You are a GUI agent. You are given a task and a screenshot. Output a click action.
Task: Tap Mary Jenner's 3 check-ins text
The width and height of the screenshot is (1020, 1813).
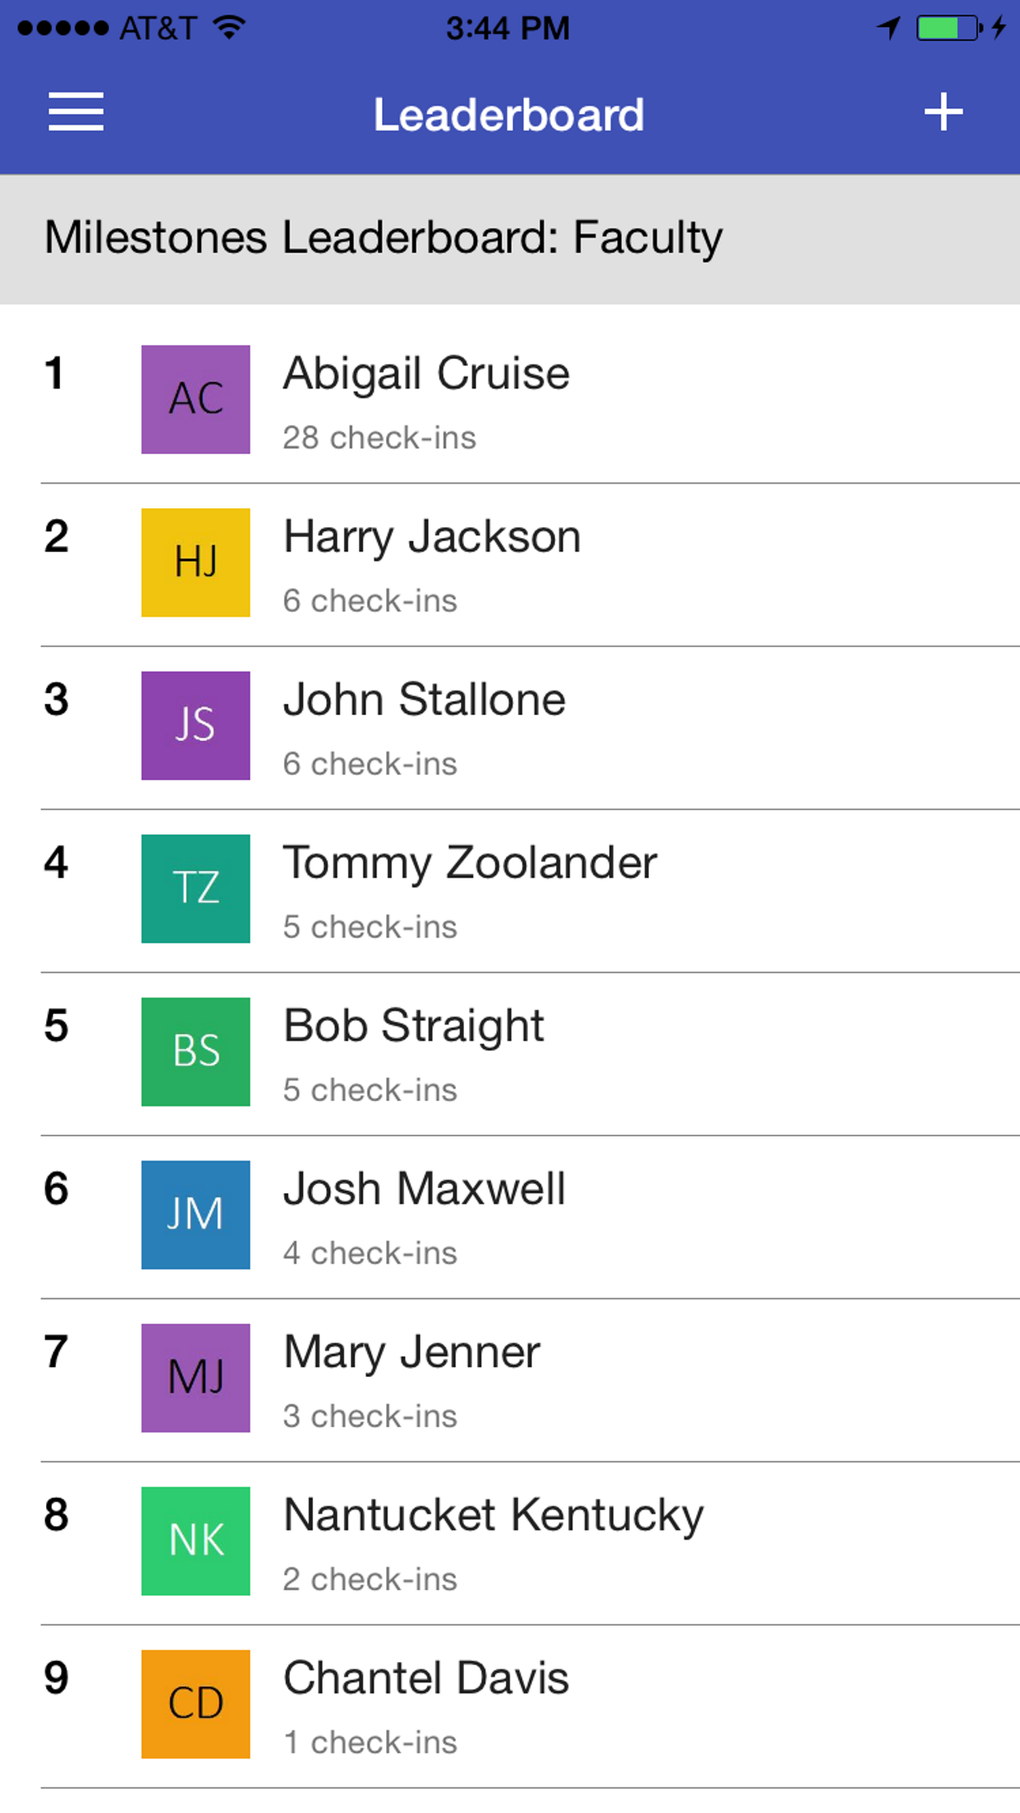370,1416
